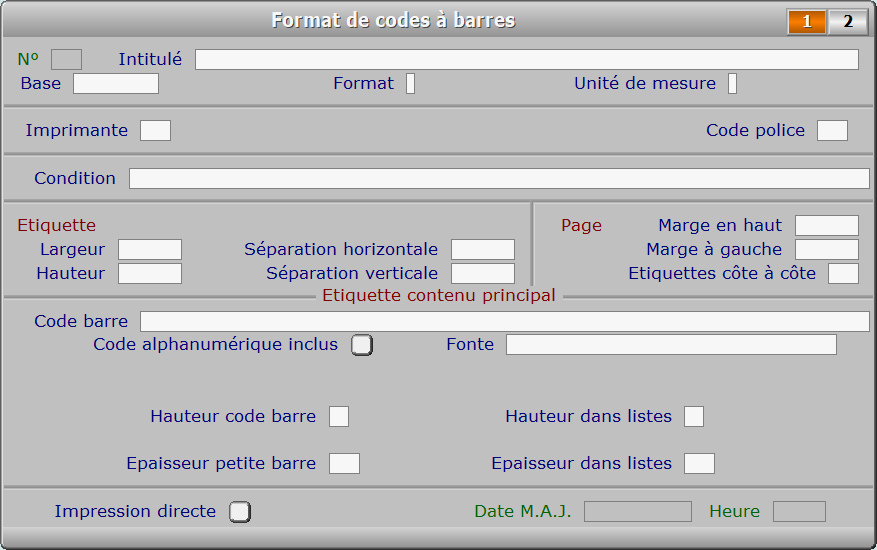Click the 'Code alphanumérique inclus' label
Image resolution: width=877 pixels, height=550 pixels.
coord(215,345)
